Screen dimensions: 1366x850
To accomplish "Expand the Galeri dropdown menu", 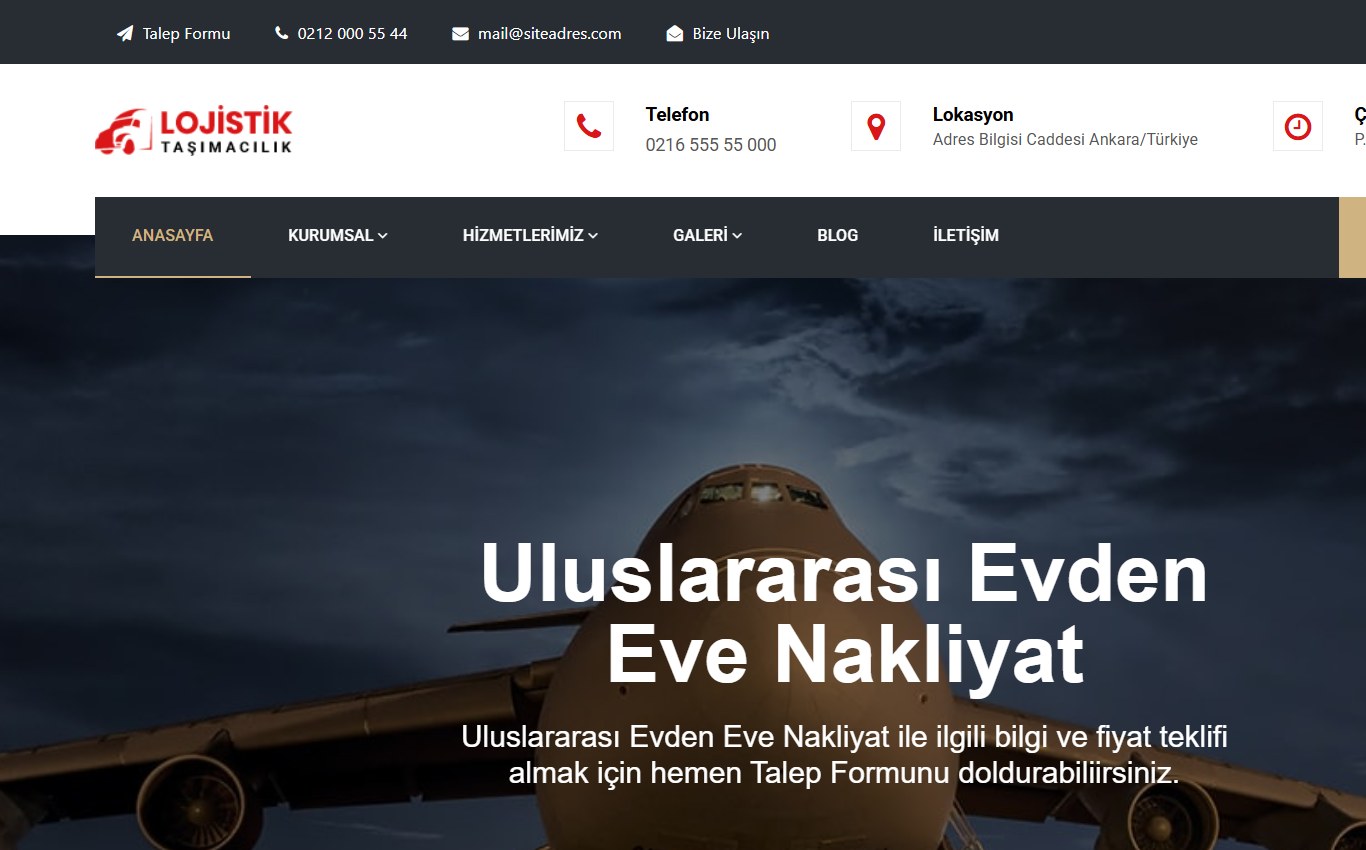I will point(707,236).
